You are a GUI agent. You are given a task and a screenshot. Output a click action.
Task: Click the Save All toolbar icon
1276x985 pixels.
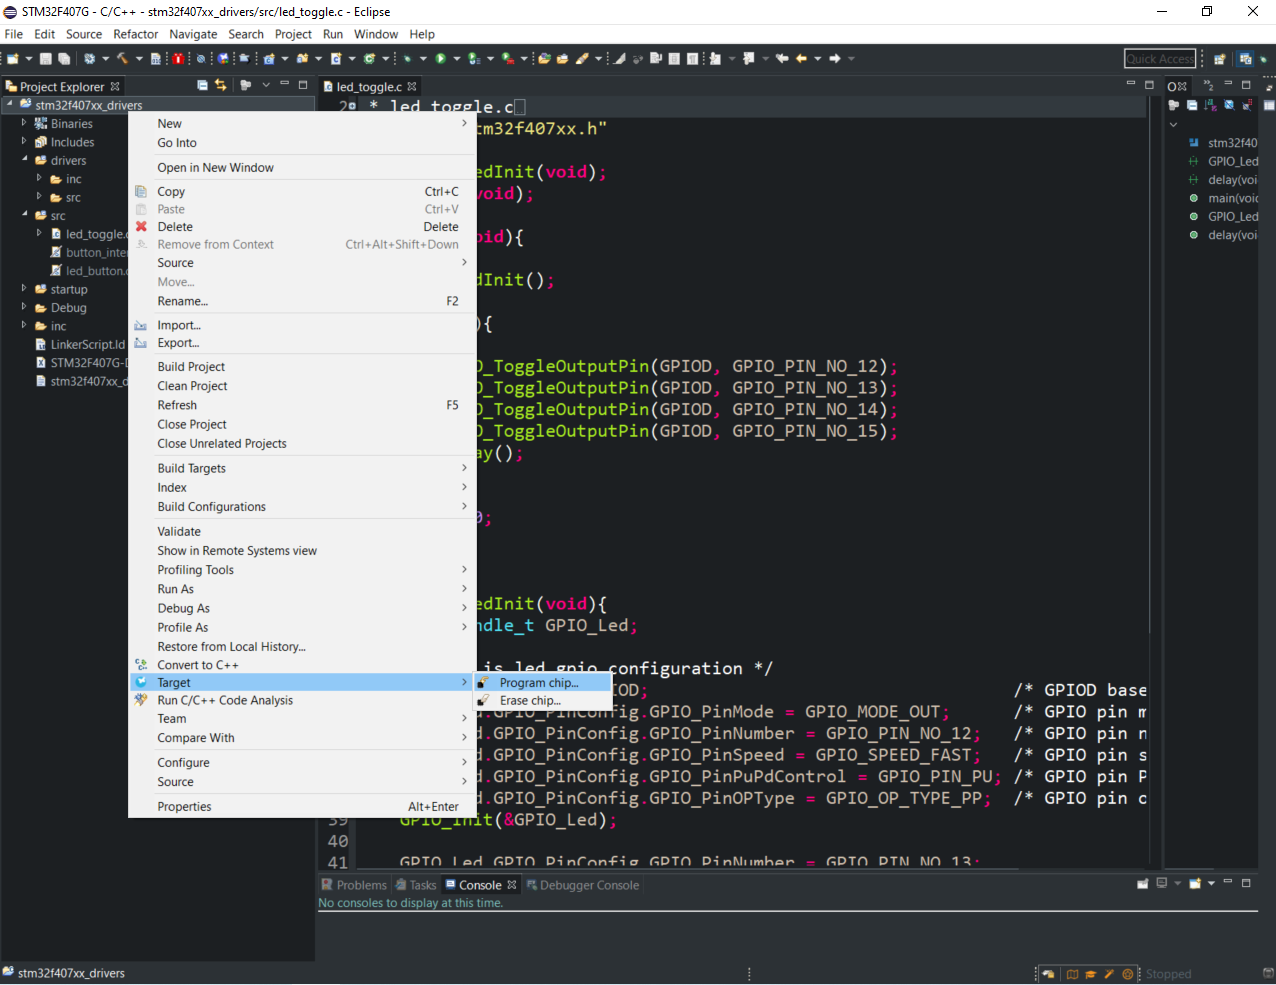click(x=63, y=59)
